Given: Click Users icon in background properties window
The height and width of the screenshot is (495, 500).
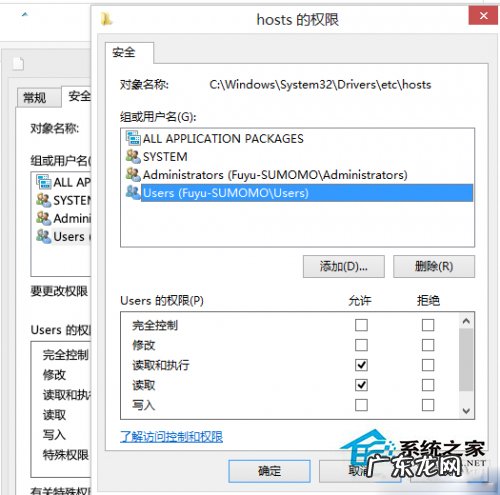Looking at the screenshot, I should click(44, 236).
